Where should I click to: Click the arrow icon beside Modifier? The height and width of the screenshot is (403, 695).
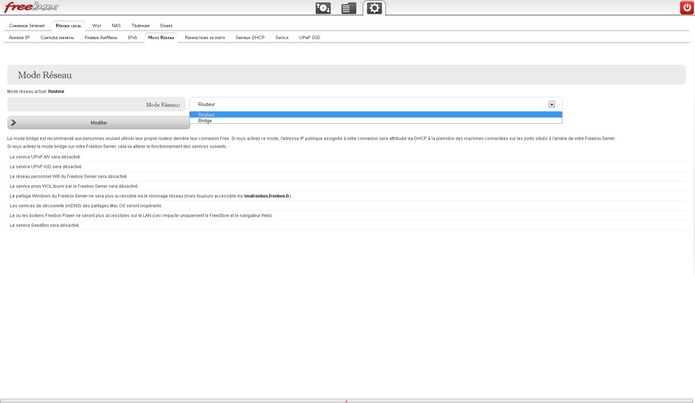[x=13, y=122]
